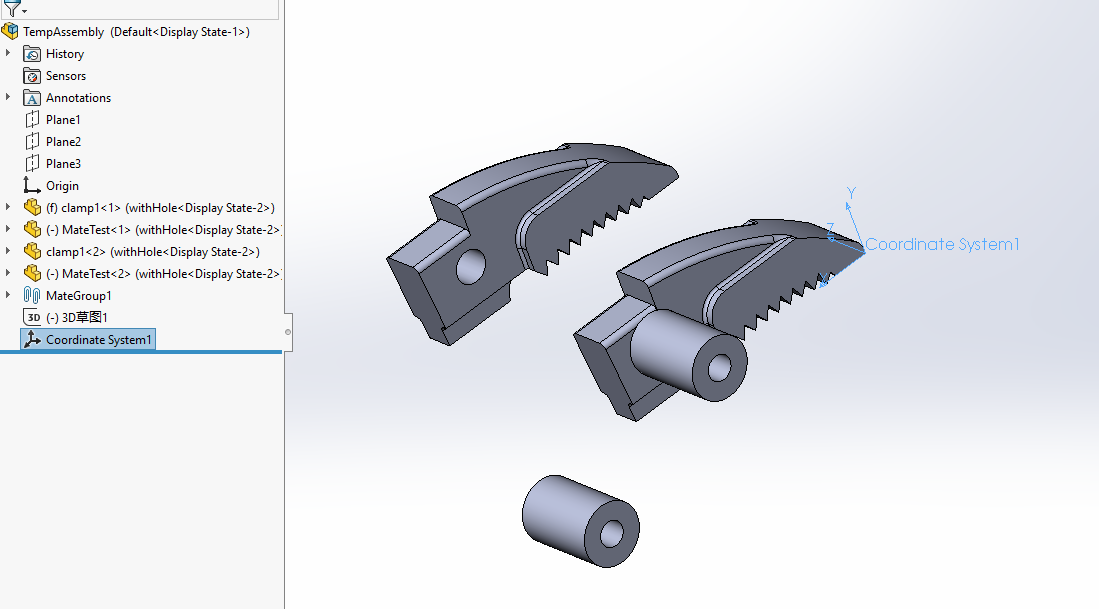Select the Sensors tree entry
1099x609 pixels.
66,76
